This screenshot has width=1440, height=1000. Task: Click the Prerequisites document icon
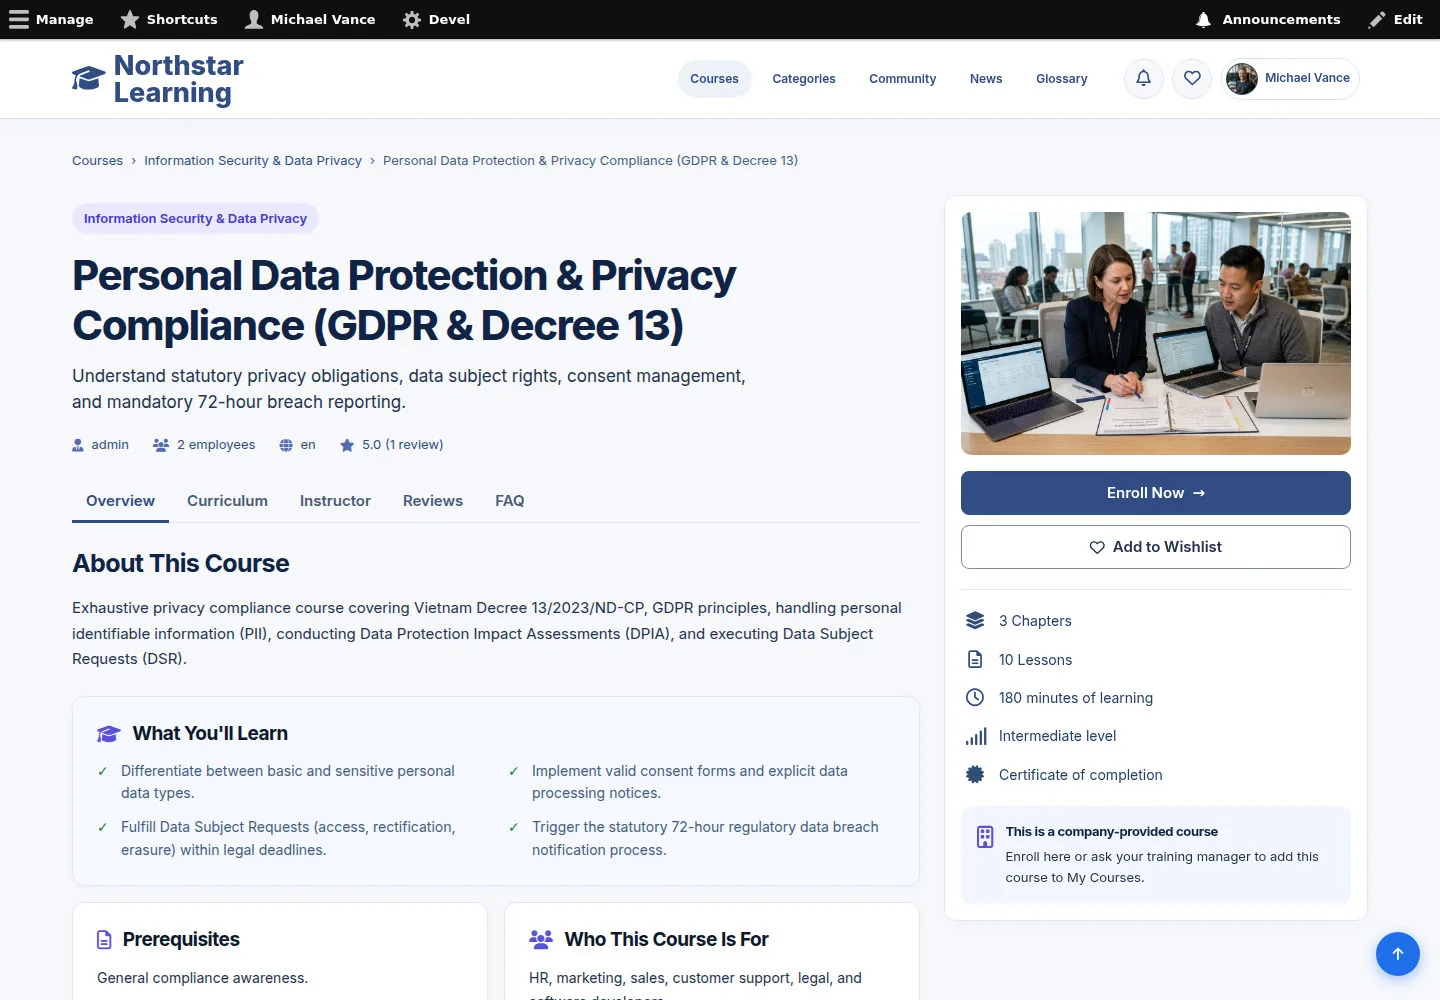click(x=104, y=940)
